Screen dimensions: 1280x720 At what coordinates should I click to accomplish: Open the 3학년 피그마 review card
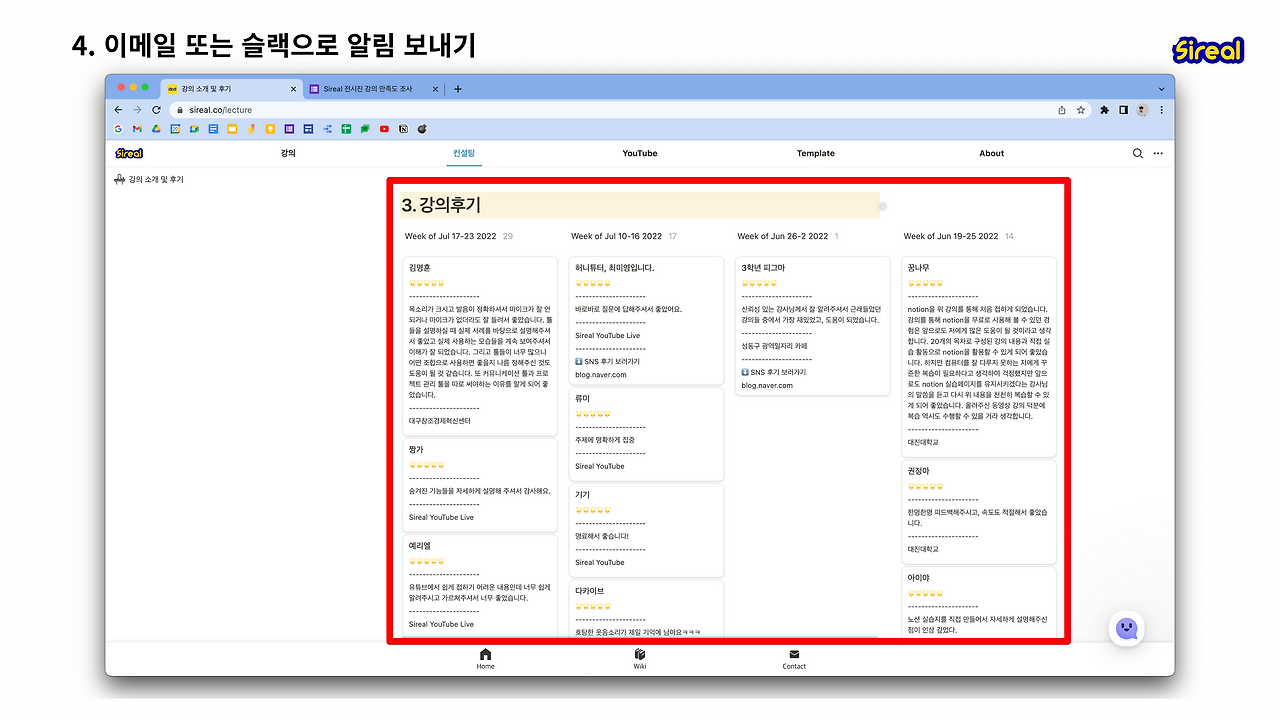point(813,326)
